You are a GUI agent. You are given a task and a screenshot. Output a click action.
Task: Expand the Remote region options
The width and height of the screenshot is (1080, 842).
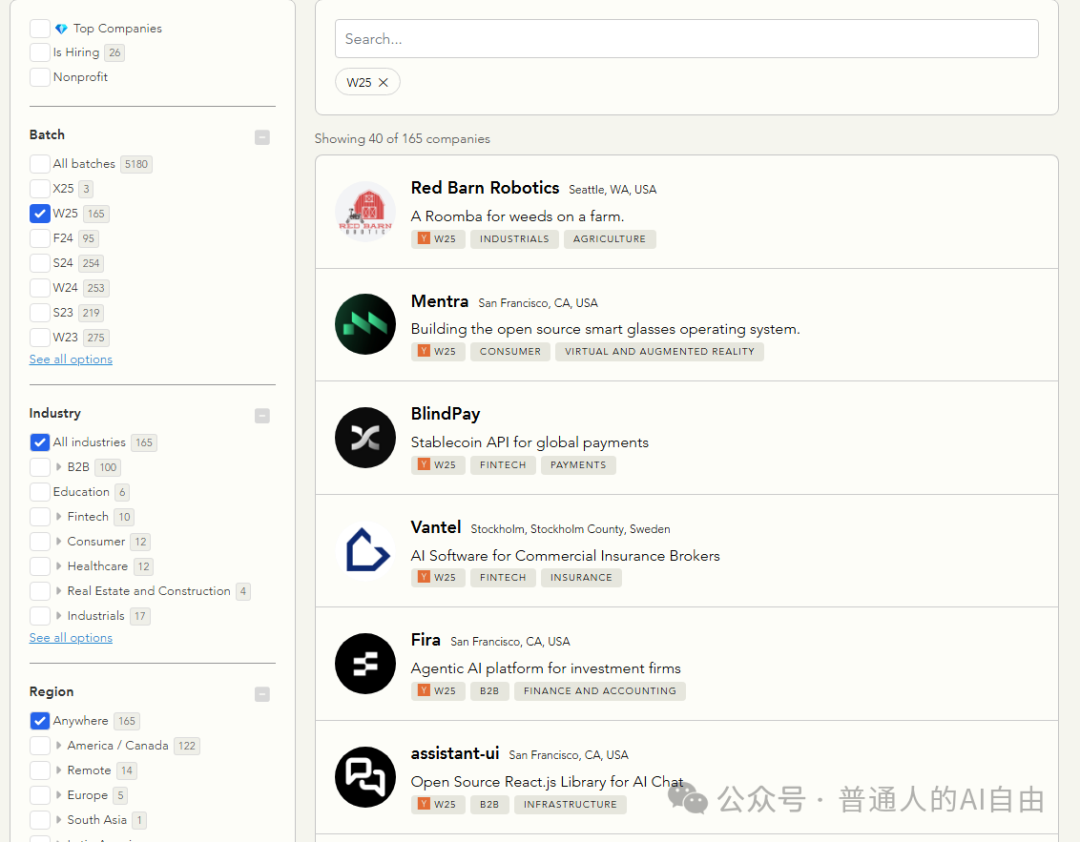(59, 770)
